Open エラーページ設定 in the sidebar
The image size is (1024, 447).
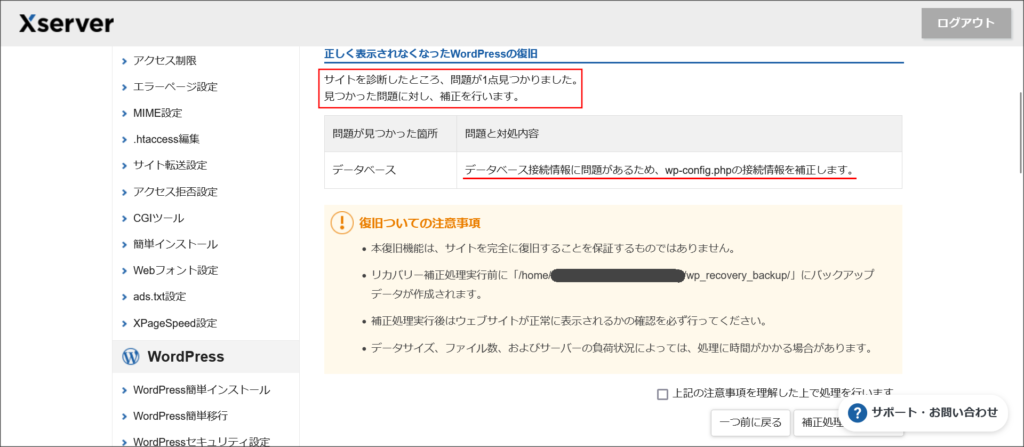click(175, 87)
